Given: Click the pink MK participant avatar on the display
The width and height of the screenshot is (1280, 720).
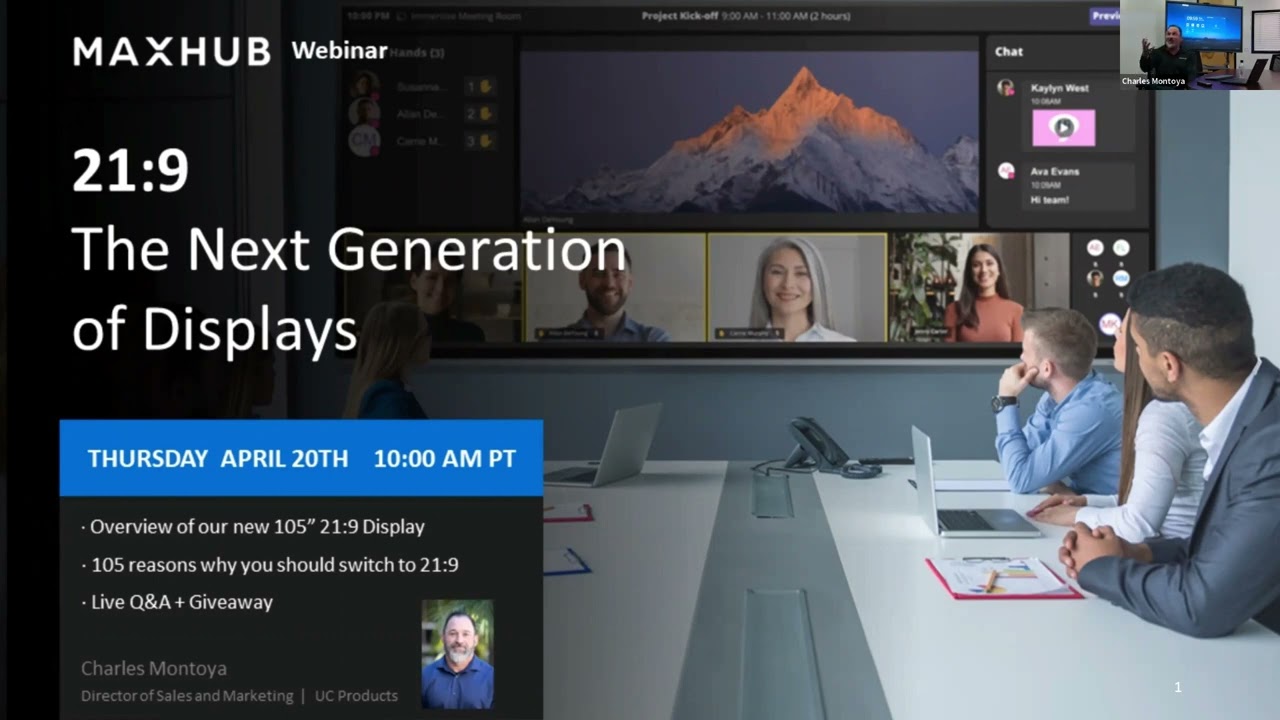Looking at the screenshot, I should click(1109, 323).
